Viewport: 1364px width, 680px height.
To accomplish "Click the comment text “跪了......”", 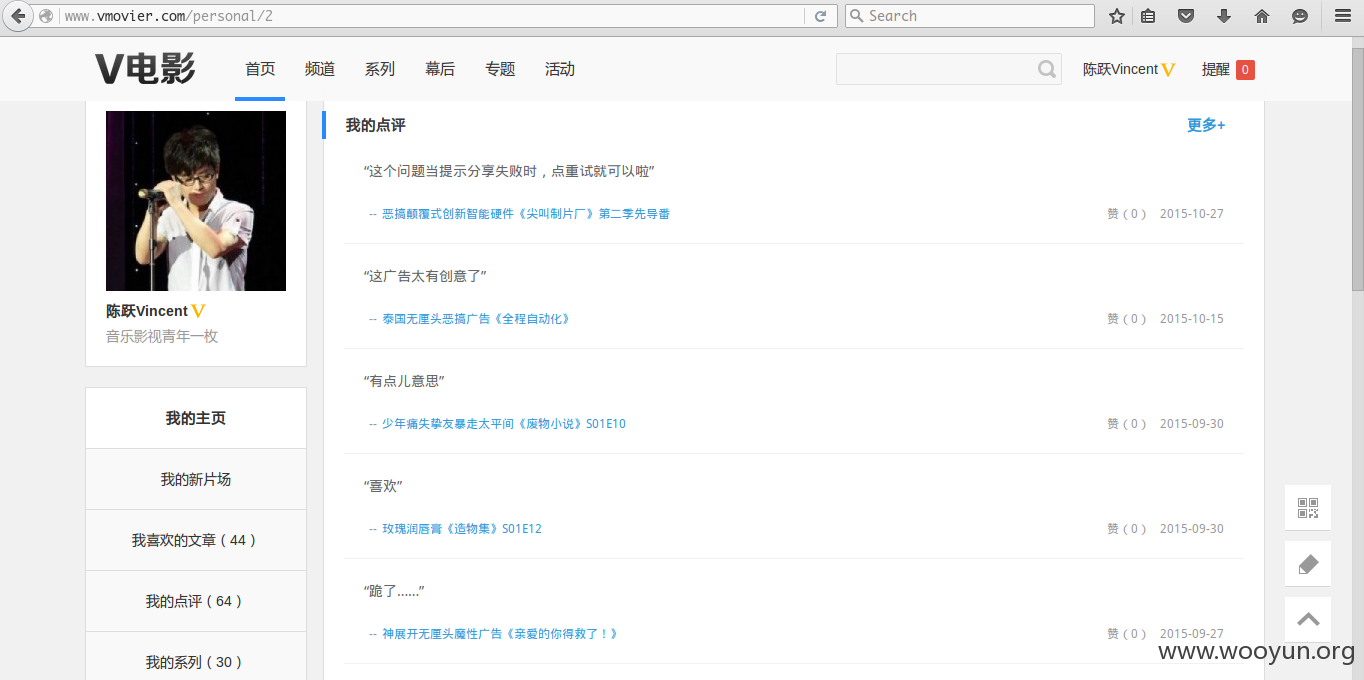I will pos(394,591).
